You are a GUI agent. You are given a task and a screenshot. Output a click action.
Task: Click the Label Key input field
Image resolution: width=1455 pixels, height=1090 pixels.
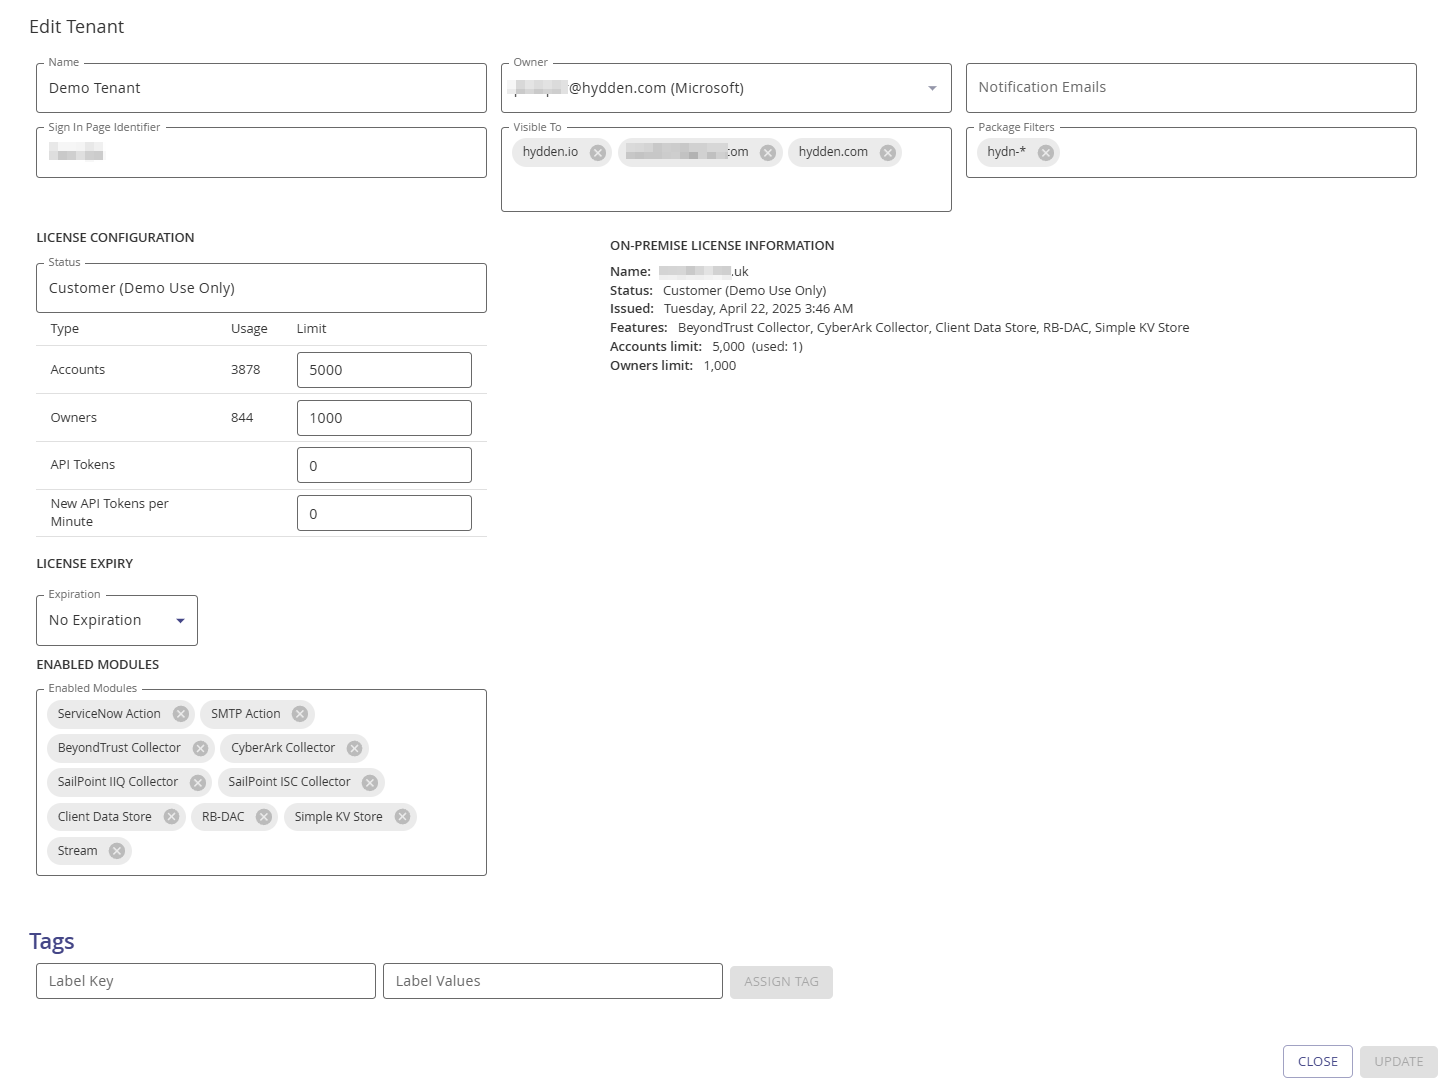[205, 981]
